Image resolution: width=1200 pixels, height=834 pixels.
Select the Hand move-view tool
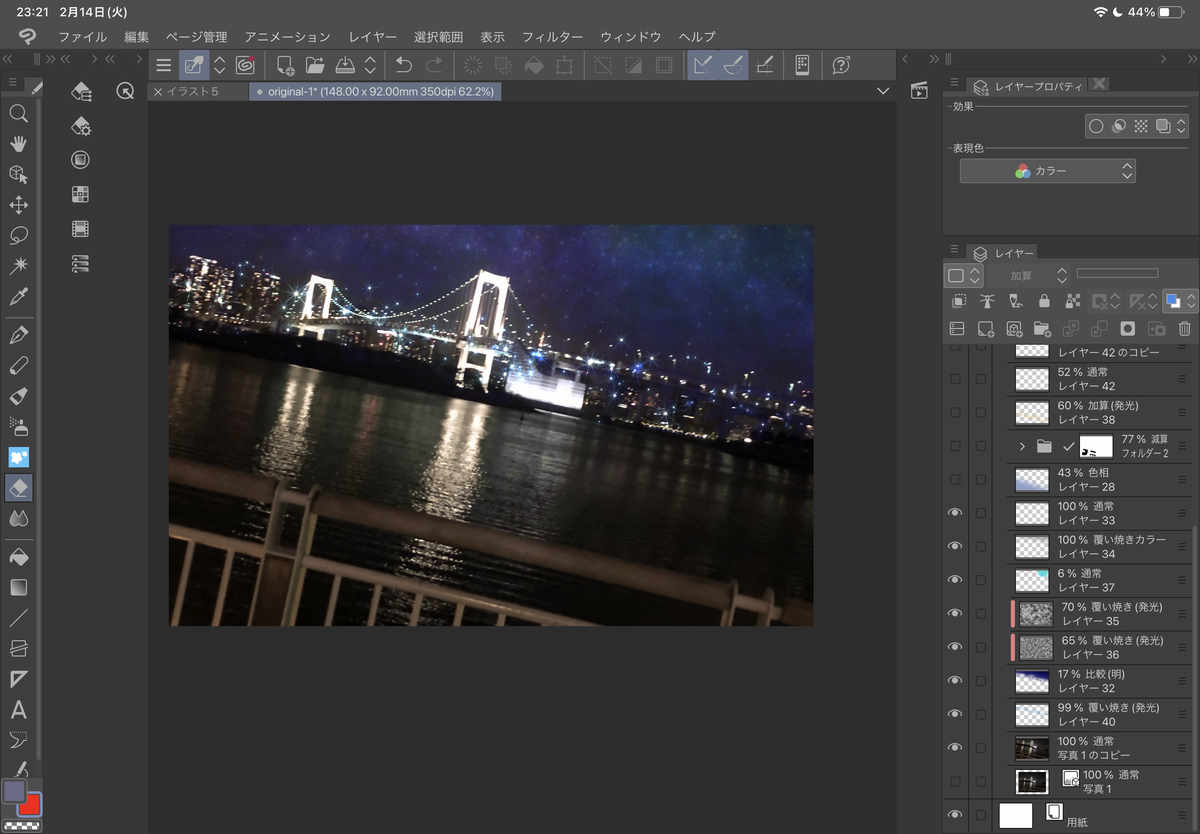click(x=18, y=144)
